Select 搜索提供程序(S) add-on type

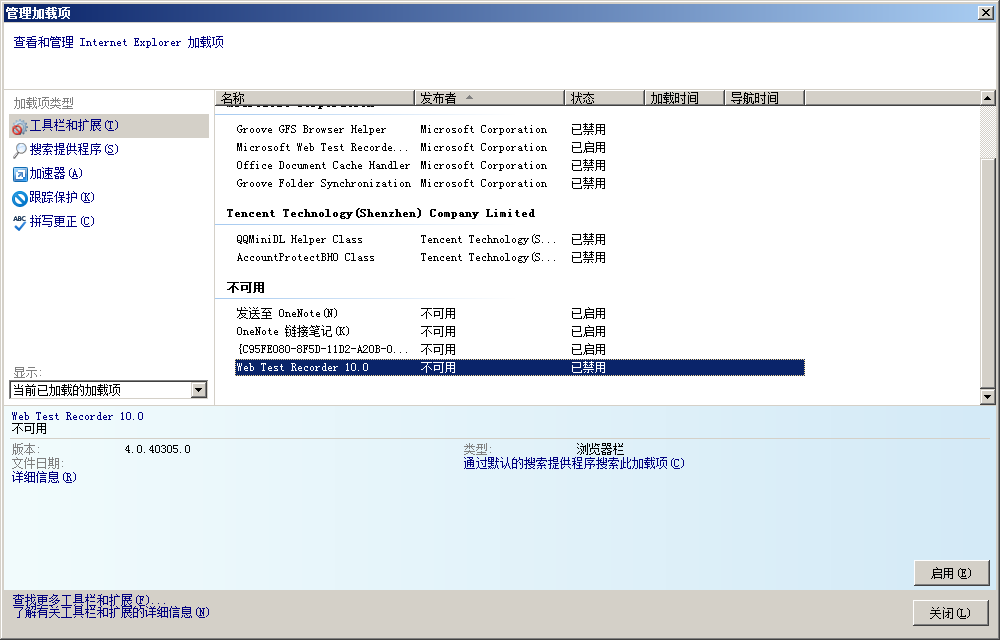[74, 149]
